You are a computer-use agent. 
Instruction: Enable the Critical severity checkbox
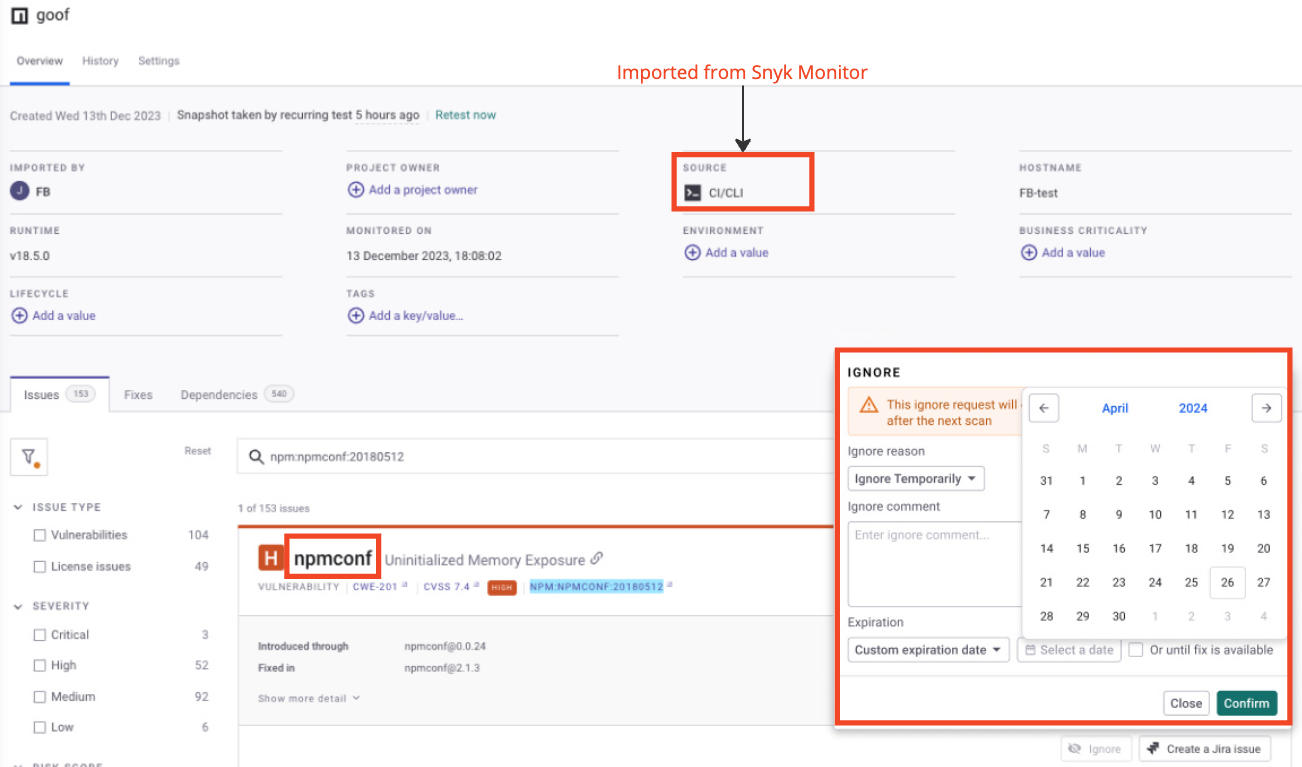pyautogui.click(x=39, y=634)
